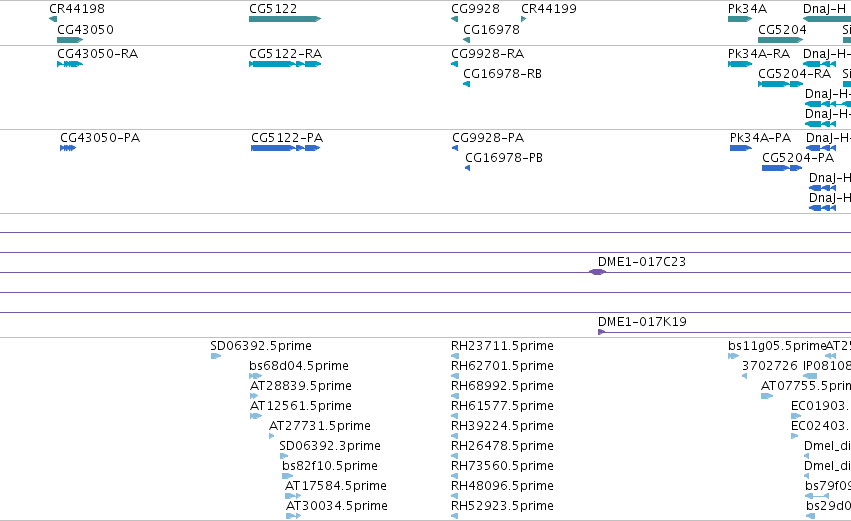Click the Pk34A-RA transcript glyph
Viewport: 851px width, 521px height.
point(740,64)
